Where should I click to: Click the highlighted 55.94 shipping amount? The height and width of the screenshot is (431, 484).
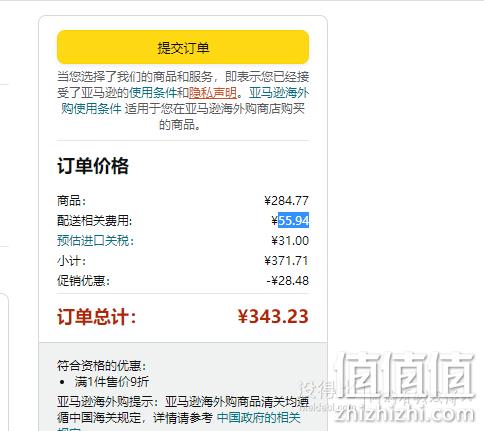pyautogui.click(x=293, y=221)
